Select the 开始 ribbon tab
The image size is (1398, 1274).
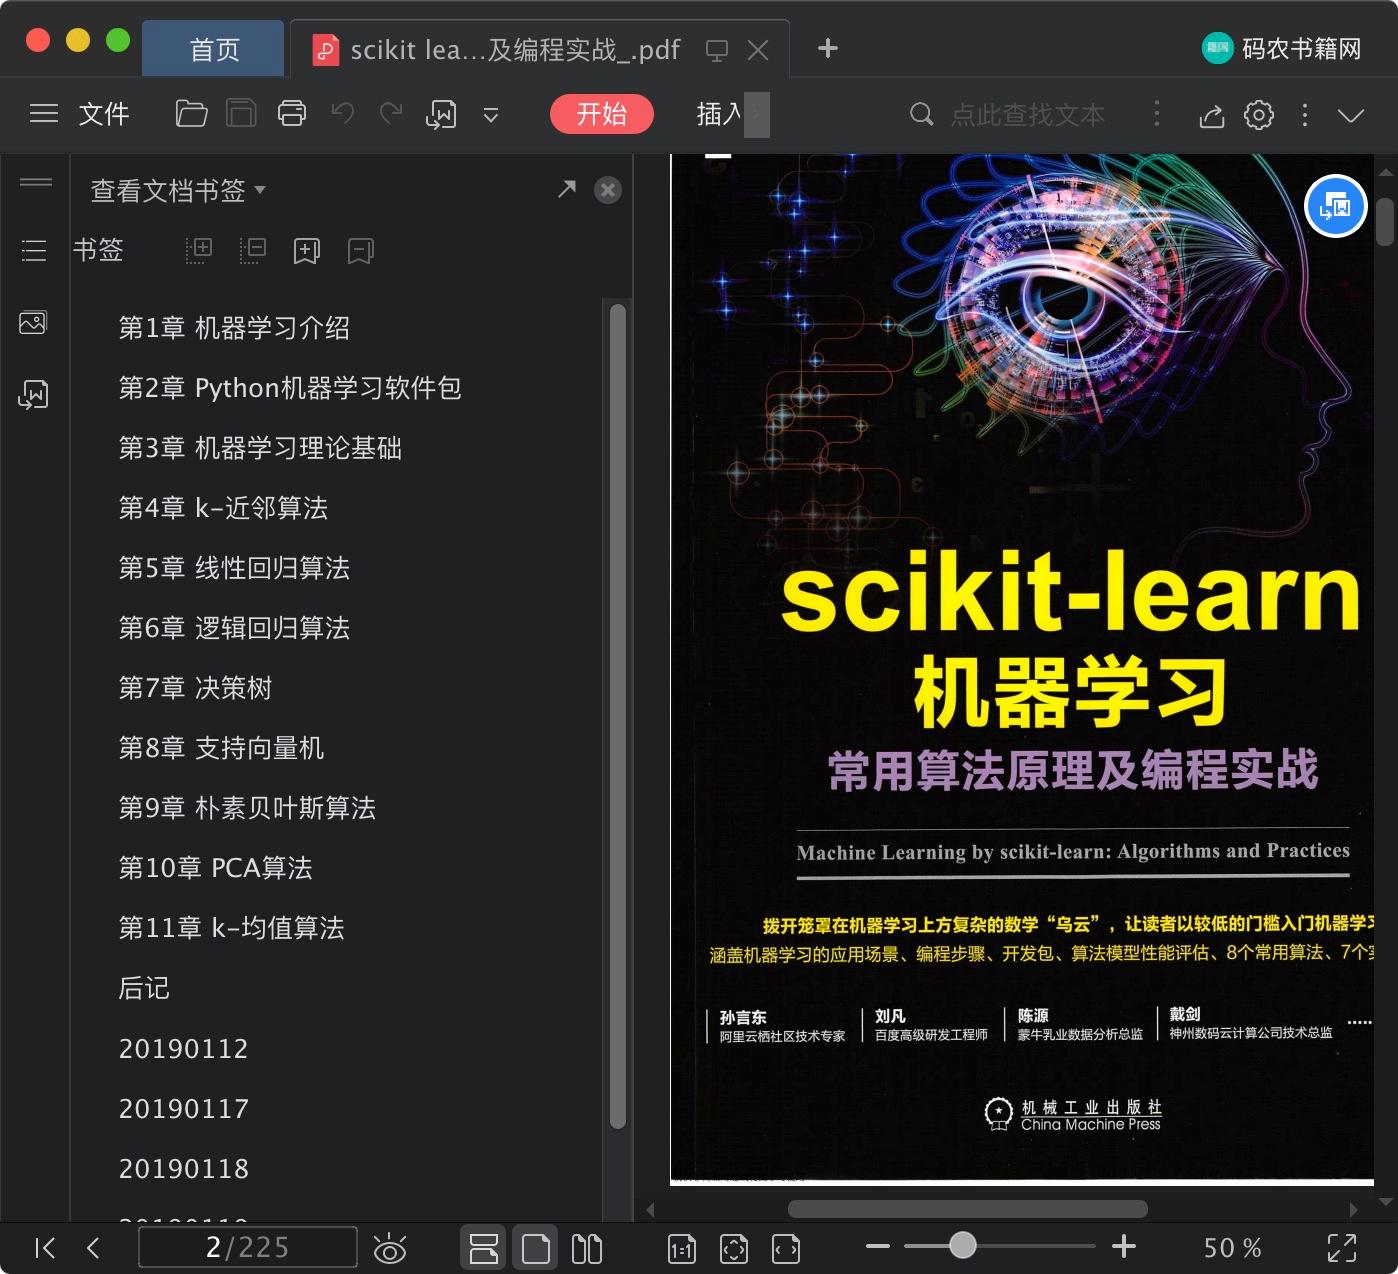coord(602,114)
